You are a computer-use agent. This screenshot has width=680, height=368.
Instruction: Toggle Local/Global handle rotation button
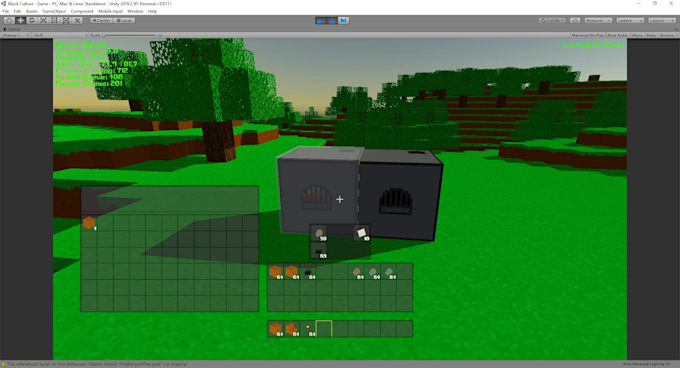(x=124, y=20)
